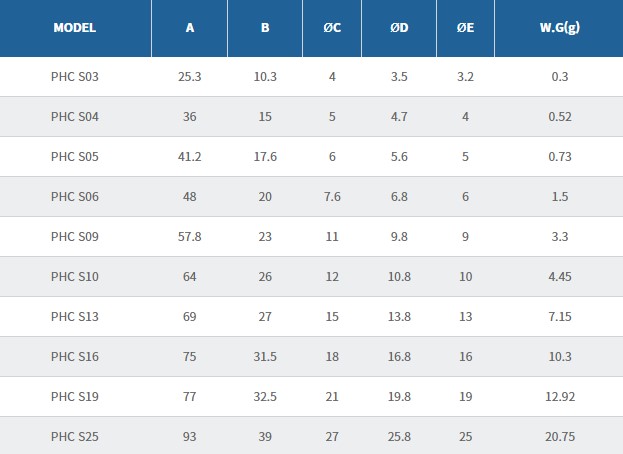Select the PHC S03 model cell
The height and width of the screenshot is (454, 623).
[75, 76]
